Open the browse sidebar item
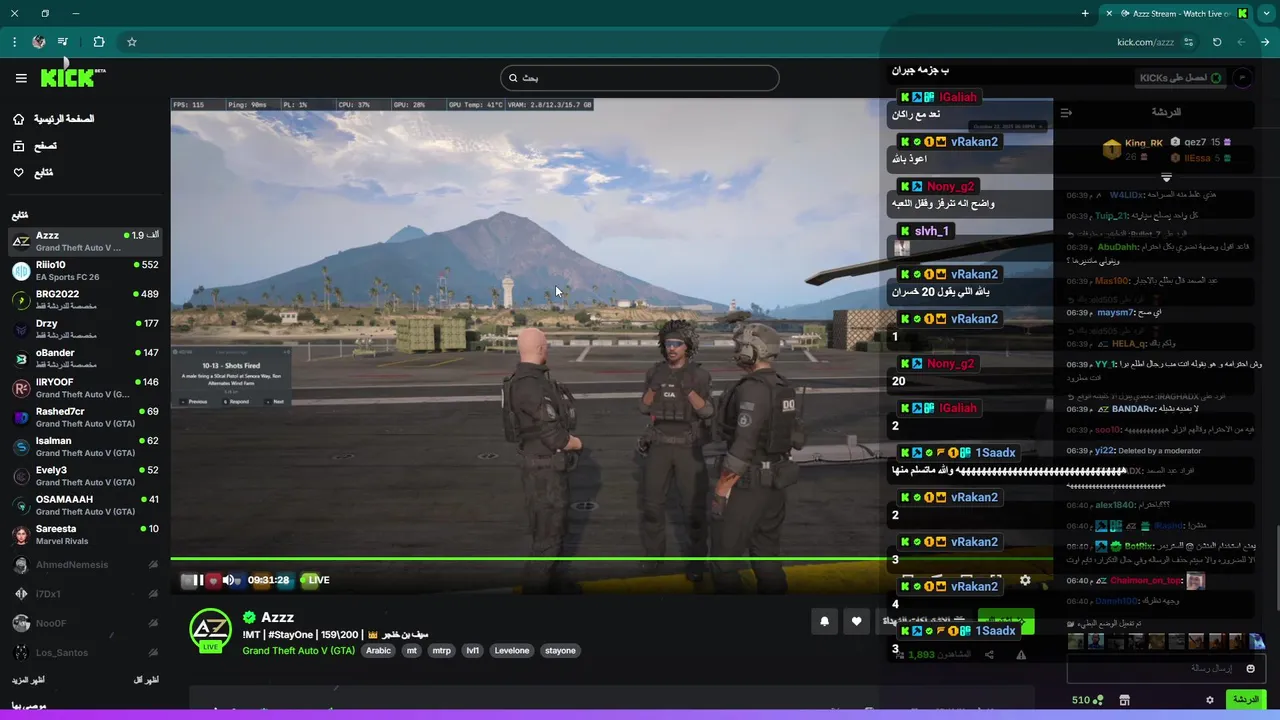The width and height of the screenshot is (1280, 720). click(x=34, y=146)
